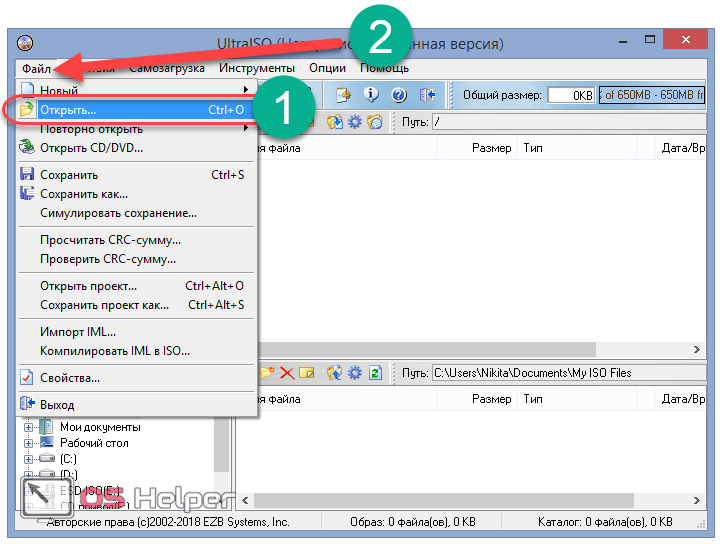Click the image properties toolbar icon

pos(344,95)
